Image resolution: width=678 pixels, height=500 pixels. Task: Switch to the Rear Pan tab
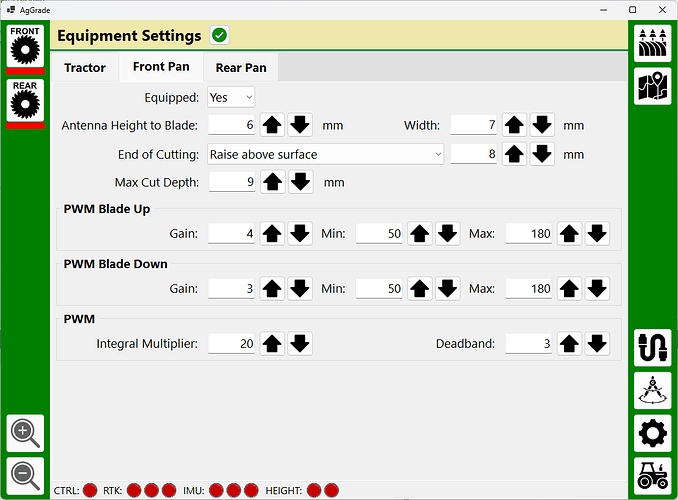[240, 68]
